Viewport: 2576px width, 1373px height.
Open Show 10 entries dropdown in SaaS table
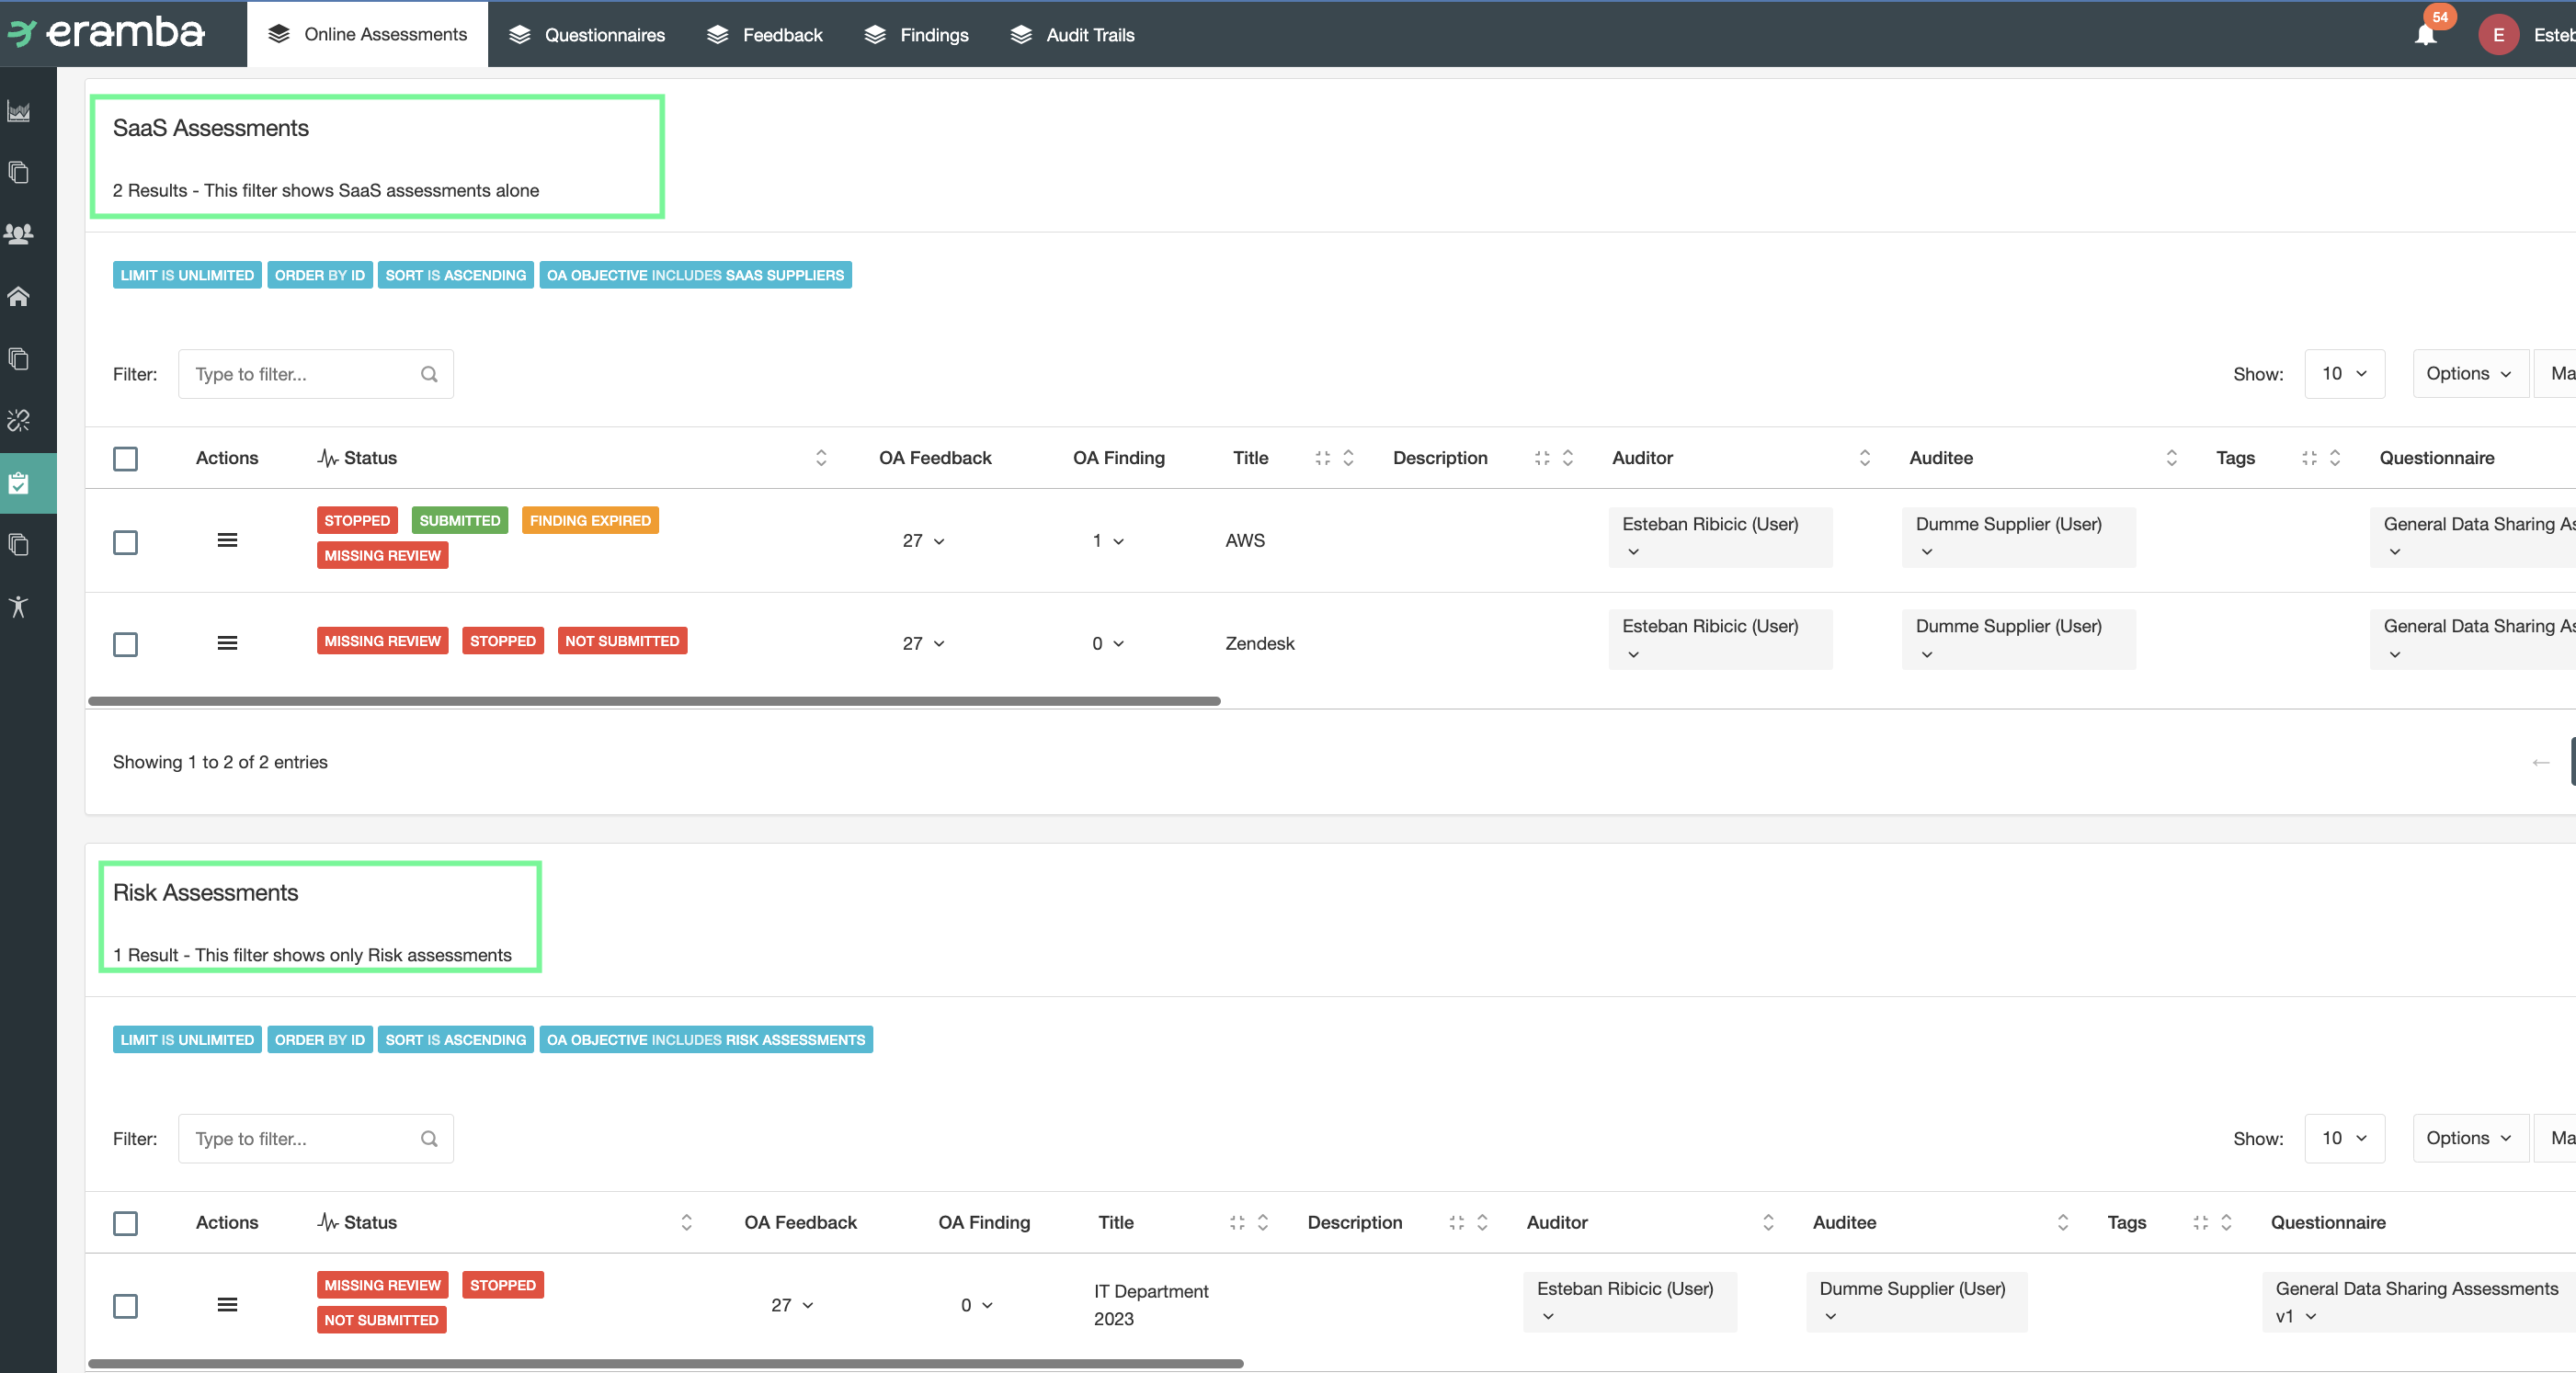(2343, 374)
